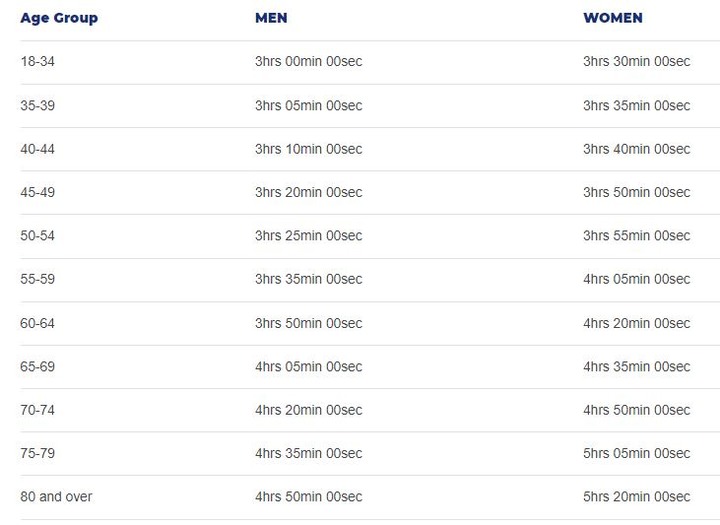
Task: Click men's 4hrs 50min 00sec time
Action: coord(309,497)
